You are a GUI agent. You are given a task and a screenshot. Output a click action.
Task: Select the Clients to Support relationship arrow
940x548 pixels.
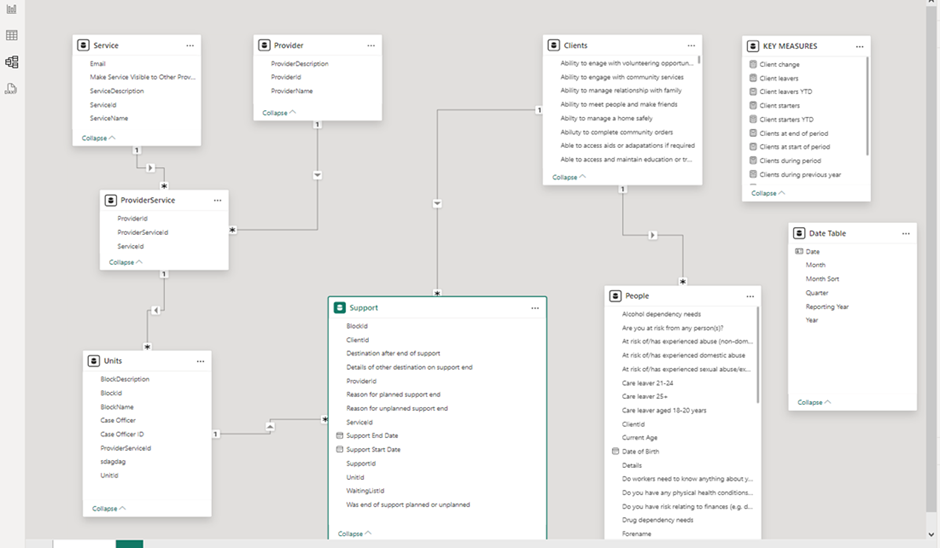(x=438, y=204)
